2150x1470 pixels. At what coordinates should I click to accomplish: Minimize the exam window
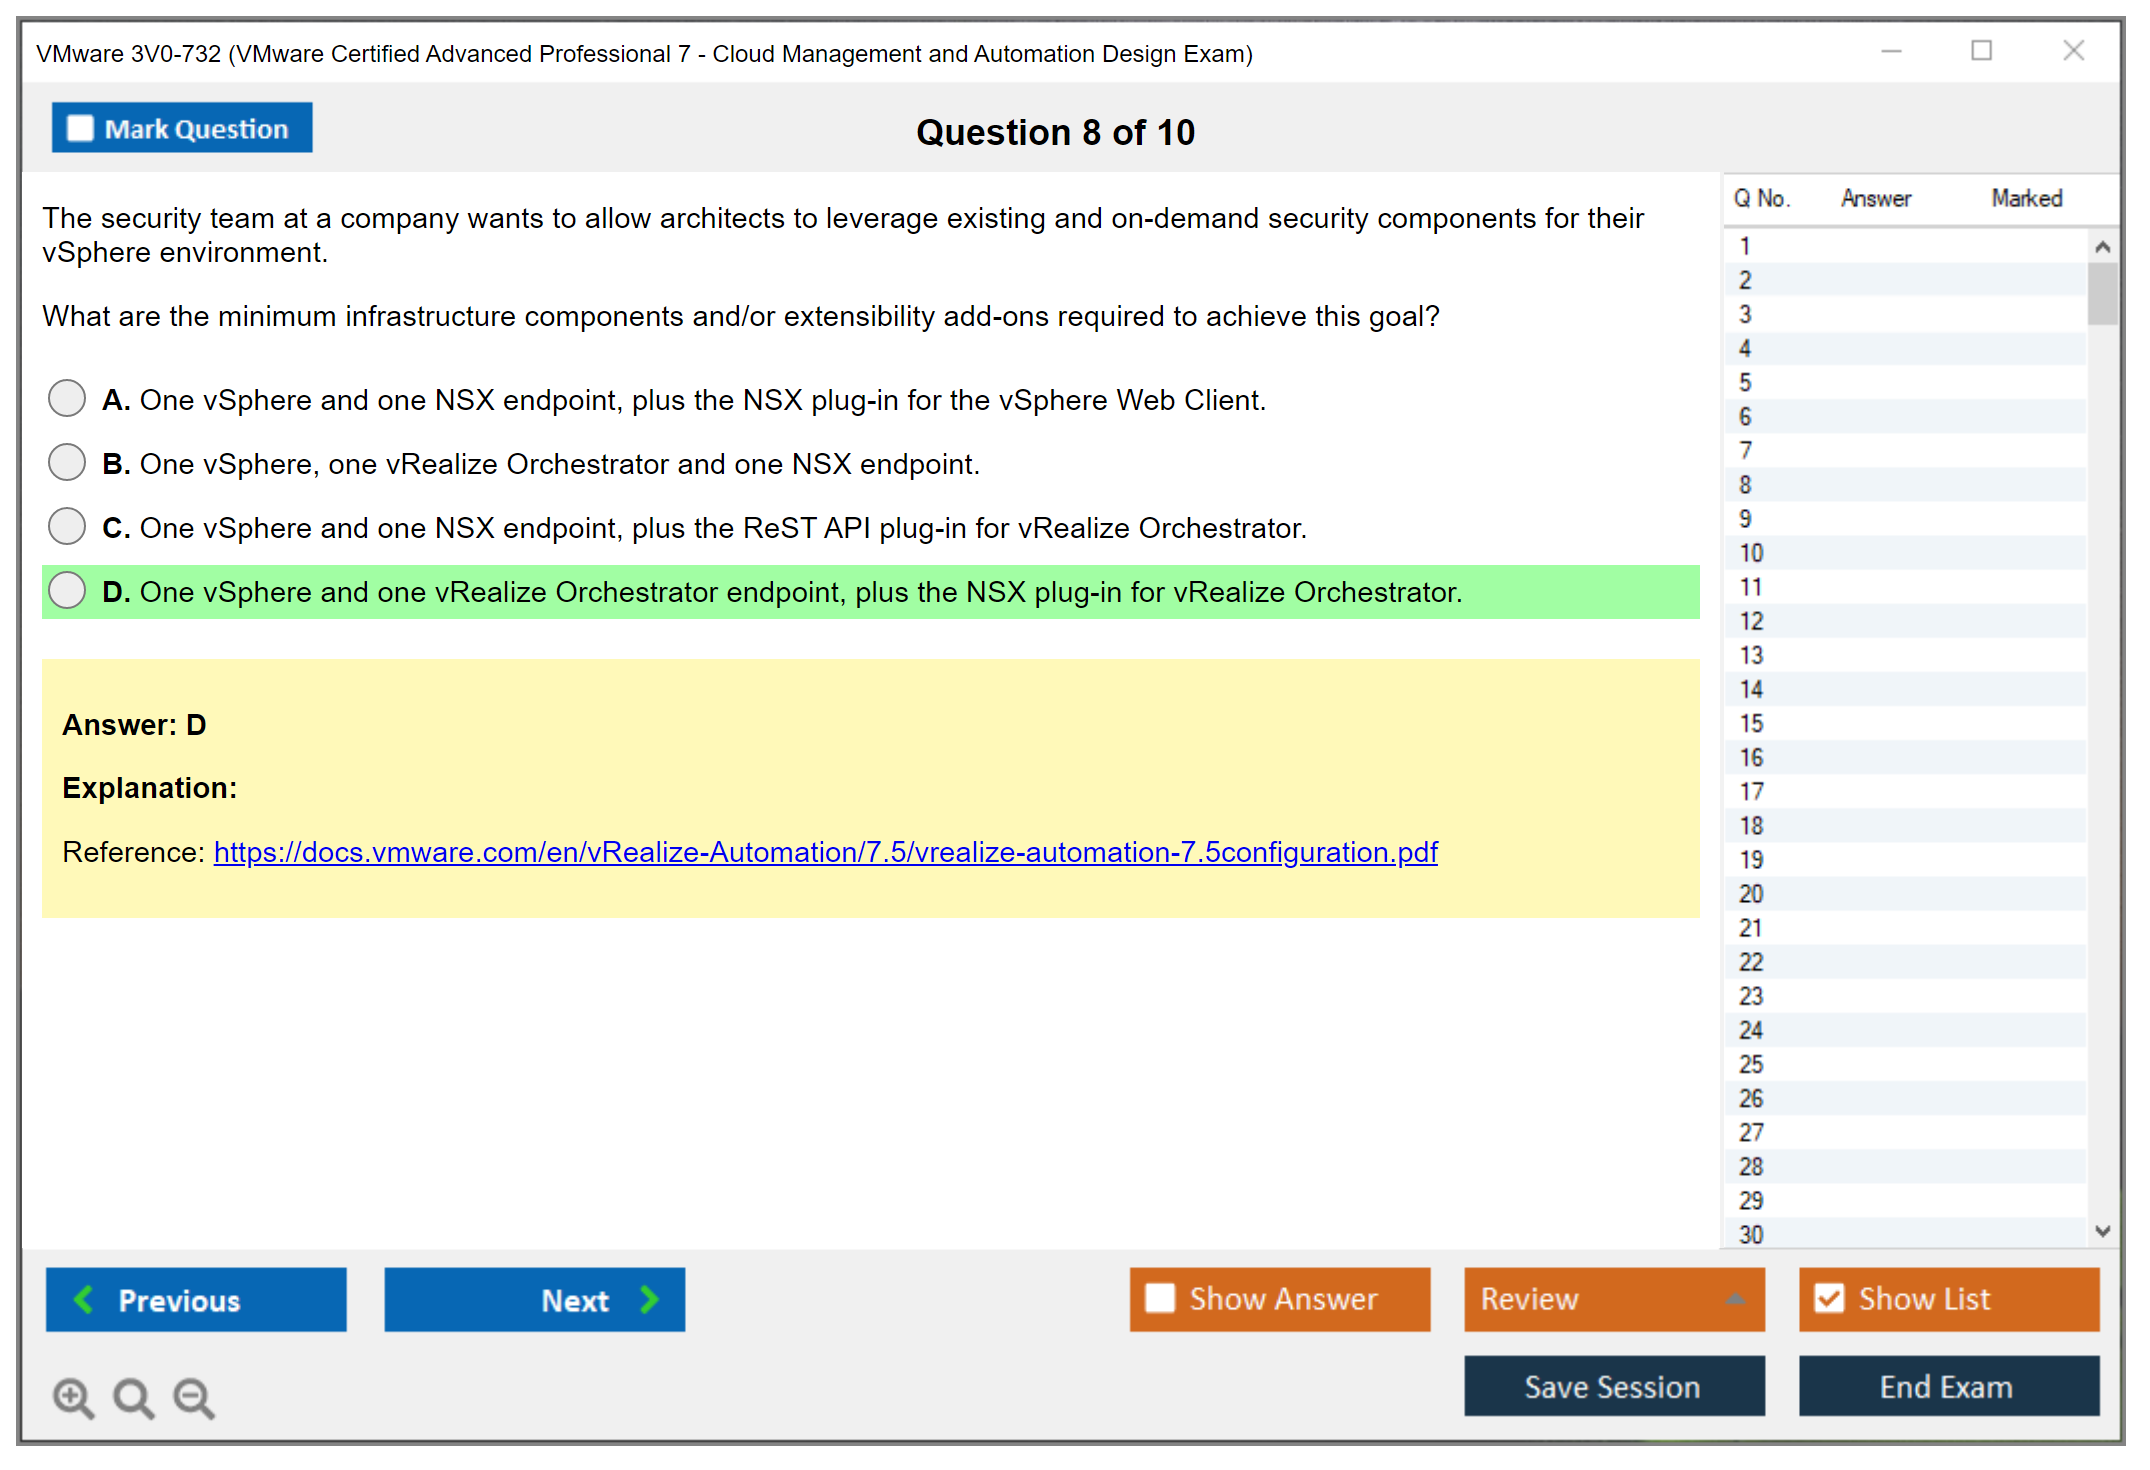1891,51
